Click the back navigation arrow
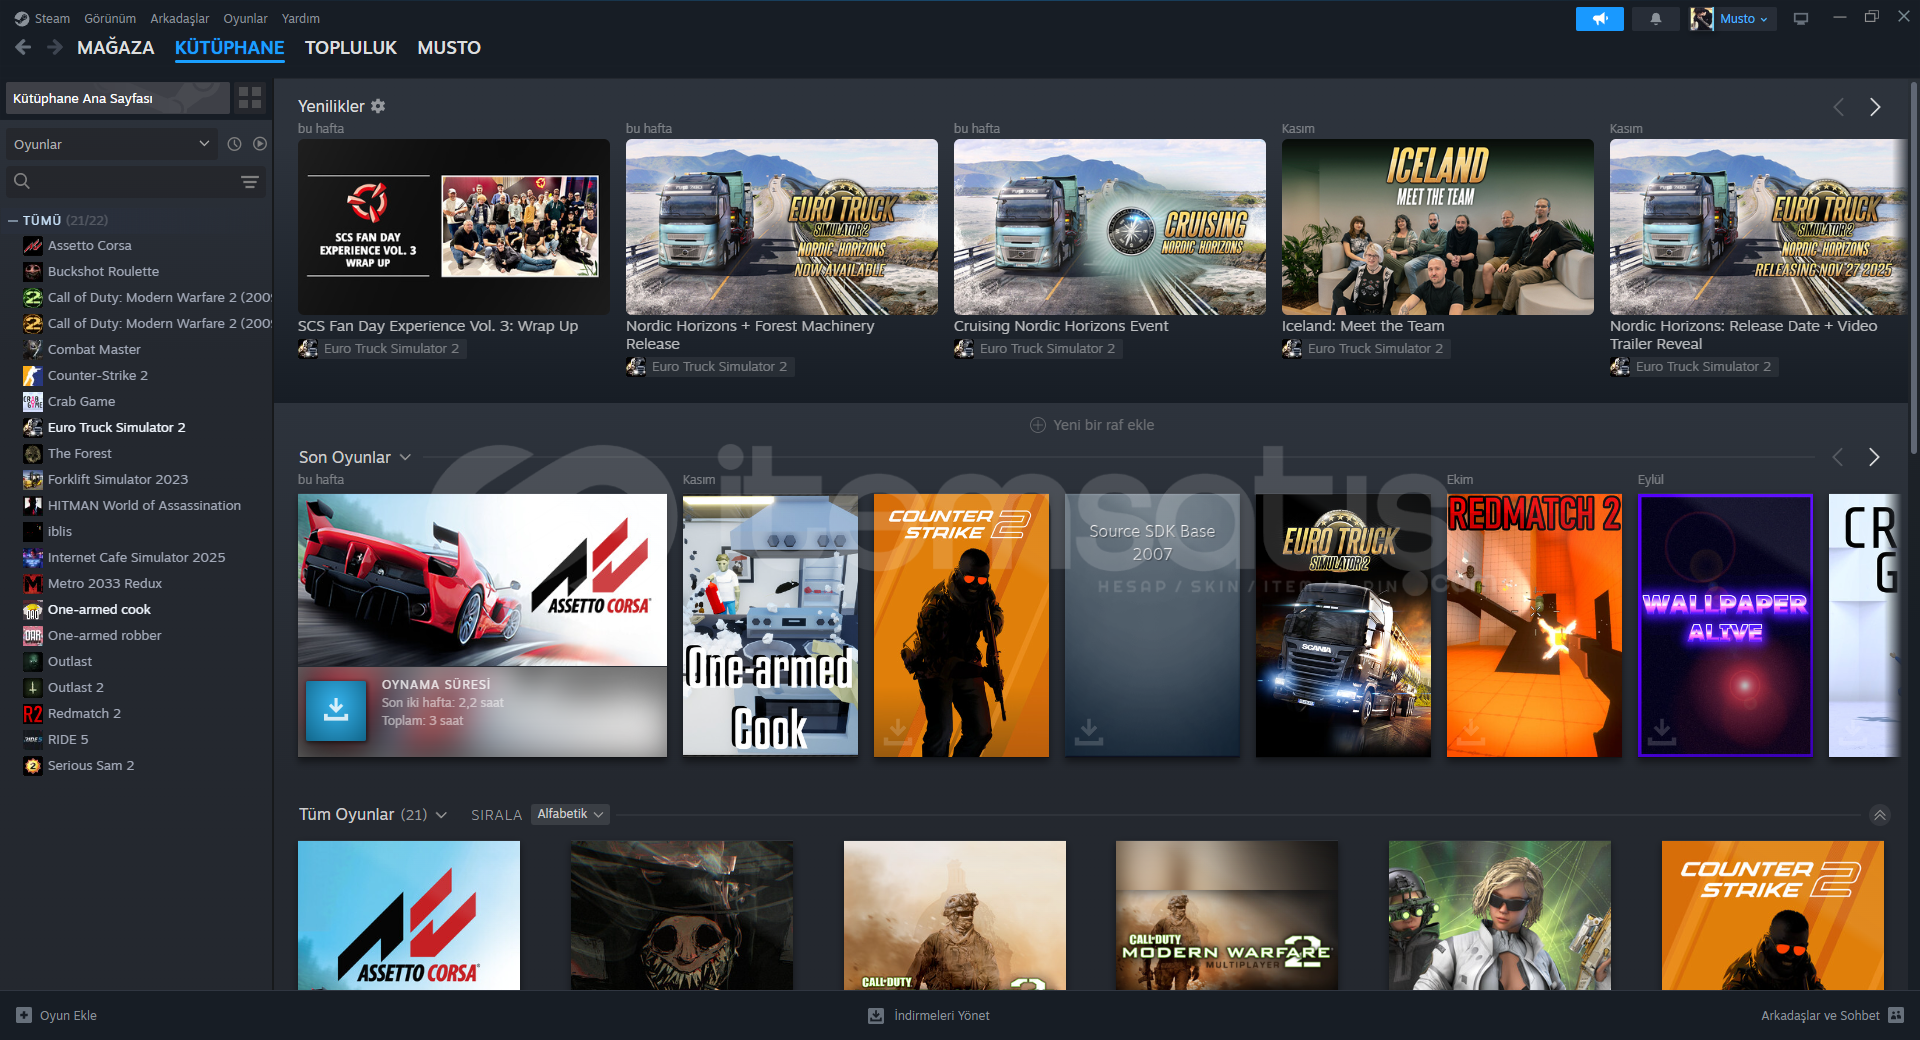 click(24, 47)
